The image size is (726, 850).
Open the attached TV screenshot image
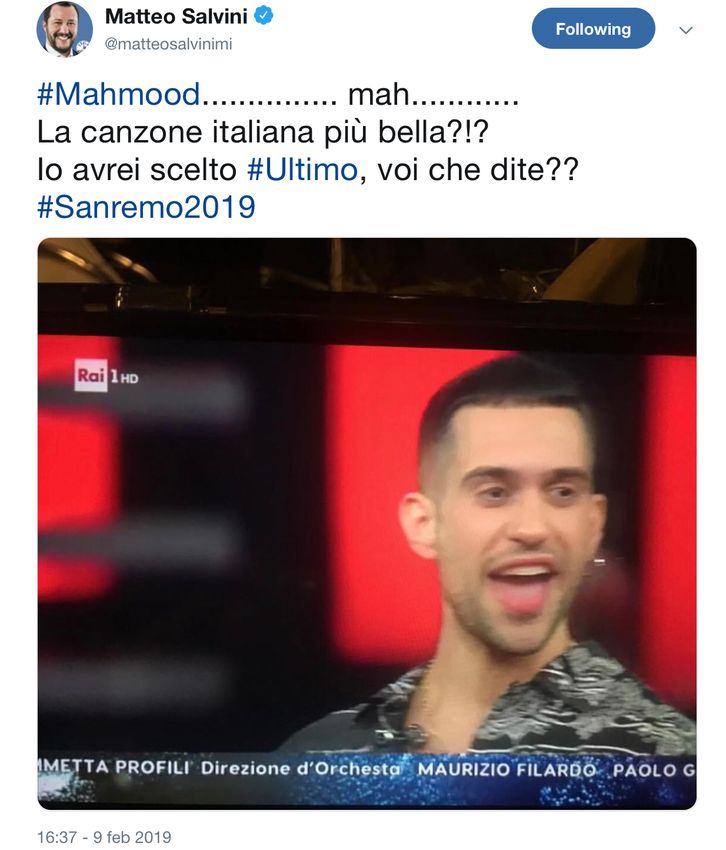point(367,524)
